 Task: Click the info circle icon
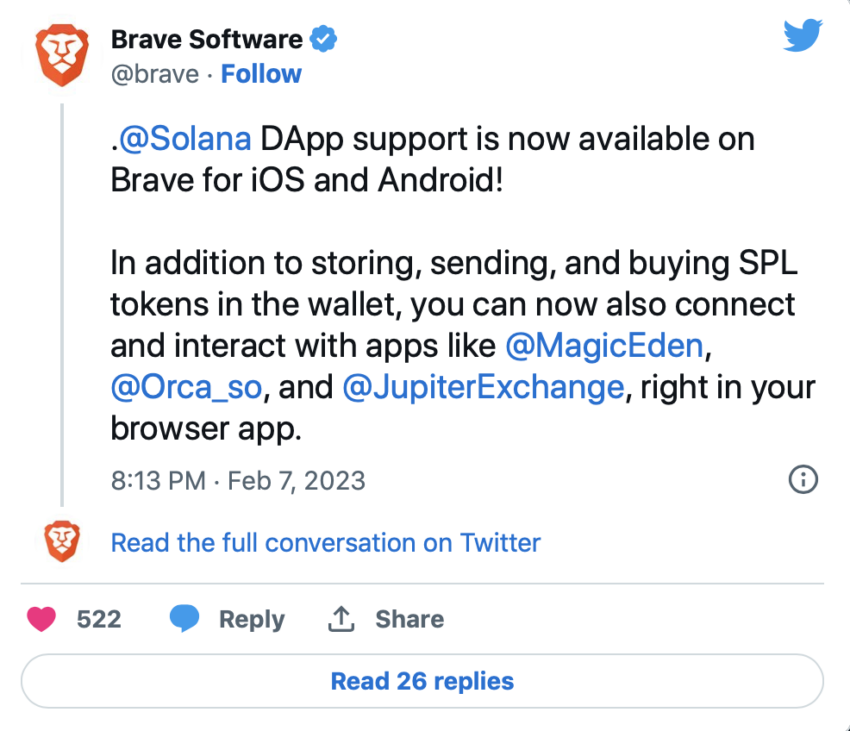(803, 479)
